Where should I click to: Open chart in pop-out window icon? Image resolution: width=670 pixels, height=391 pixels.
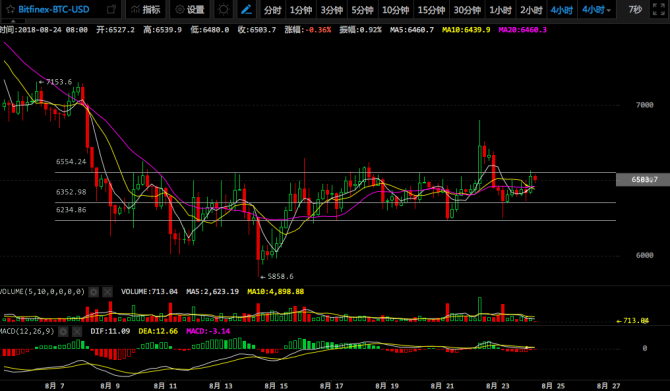(111, 9)
